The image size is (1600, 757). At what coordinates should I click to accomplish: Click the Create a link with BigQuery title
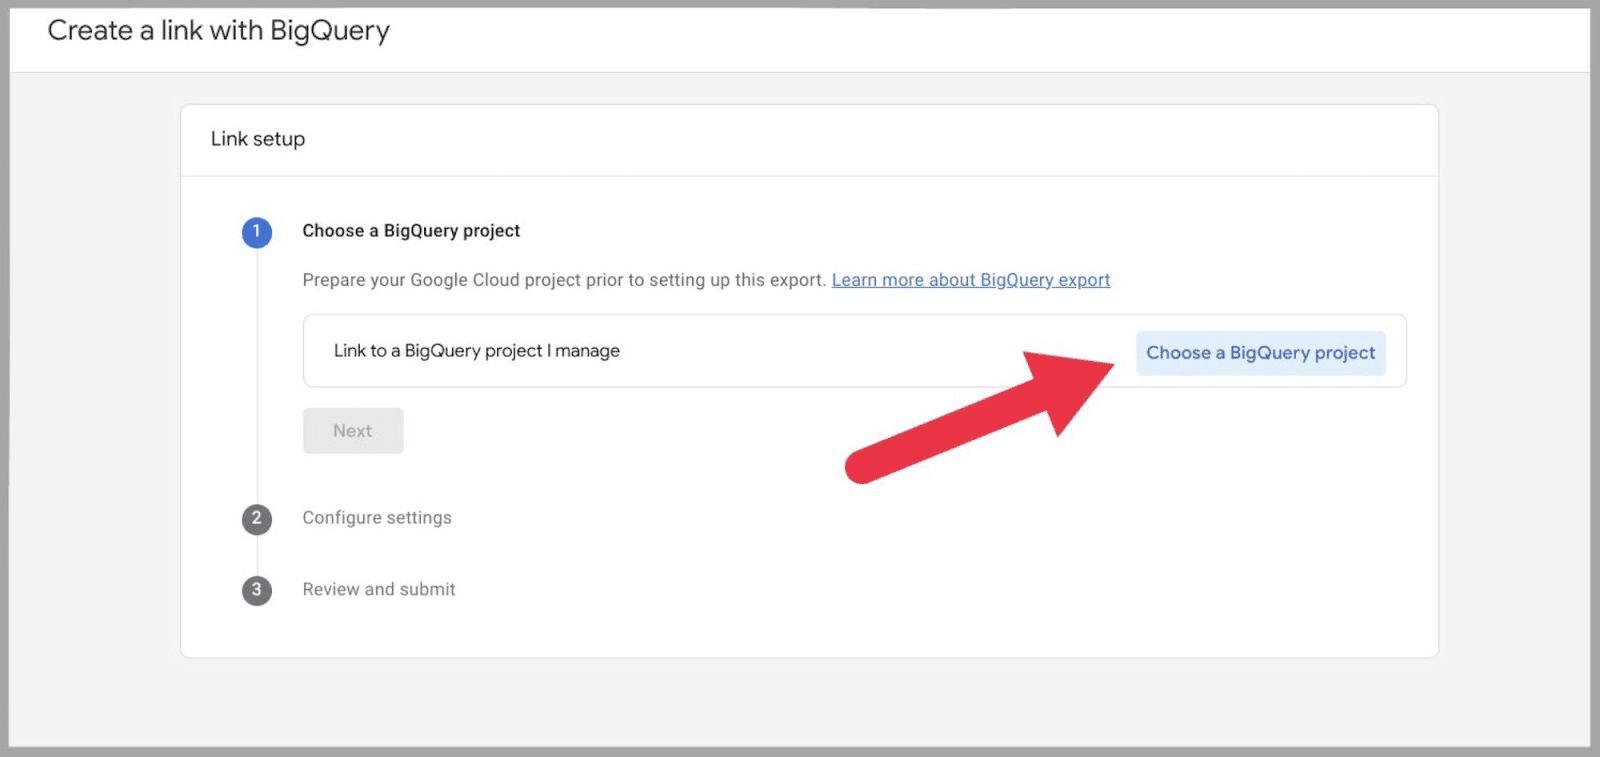click(218, 31)
